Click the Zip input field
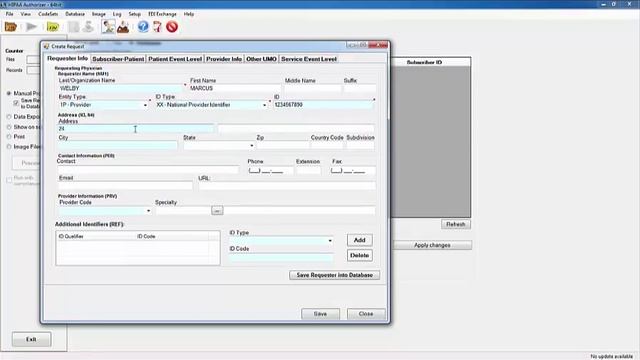The image size is (640, 360). (x=282, y=146)
